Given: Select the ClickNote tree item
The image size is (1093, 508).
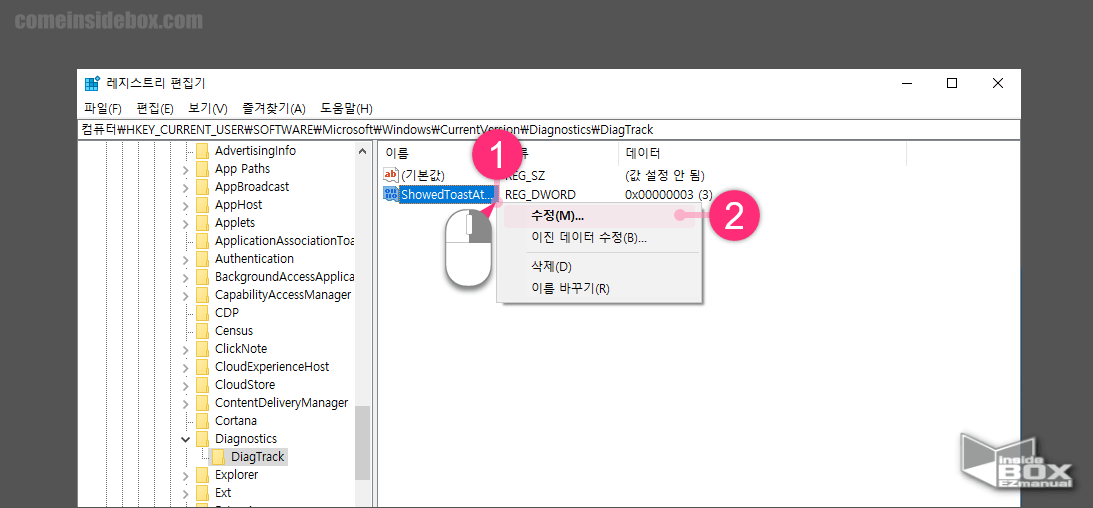Looking at the screenshot, I should 240,348.
